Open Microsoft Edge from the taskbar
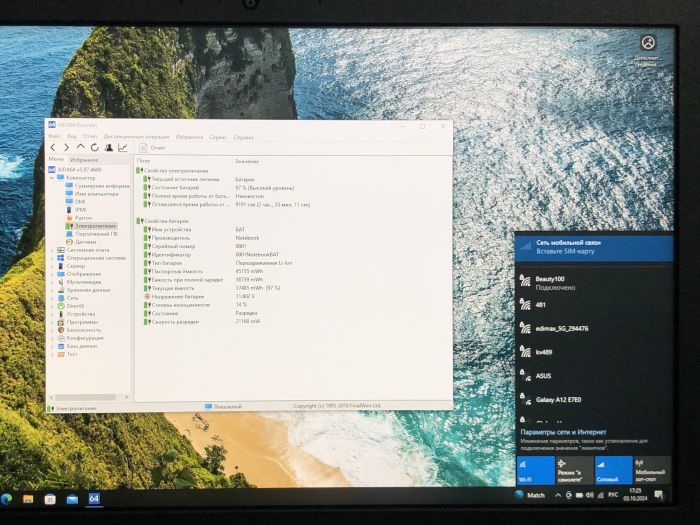Image resolution: width=700 pixels, height=525 pixels. coord(7,496)
